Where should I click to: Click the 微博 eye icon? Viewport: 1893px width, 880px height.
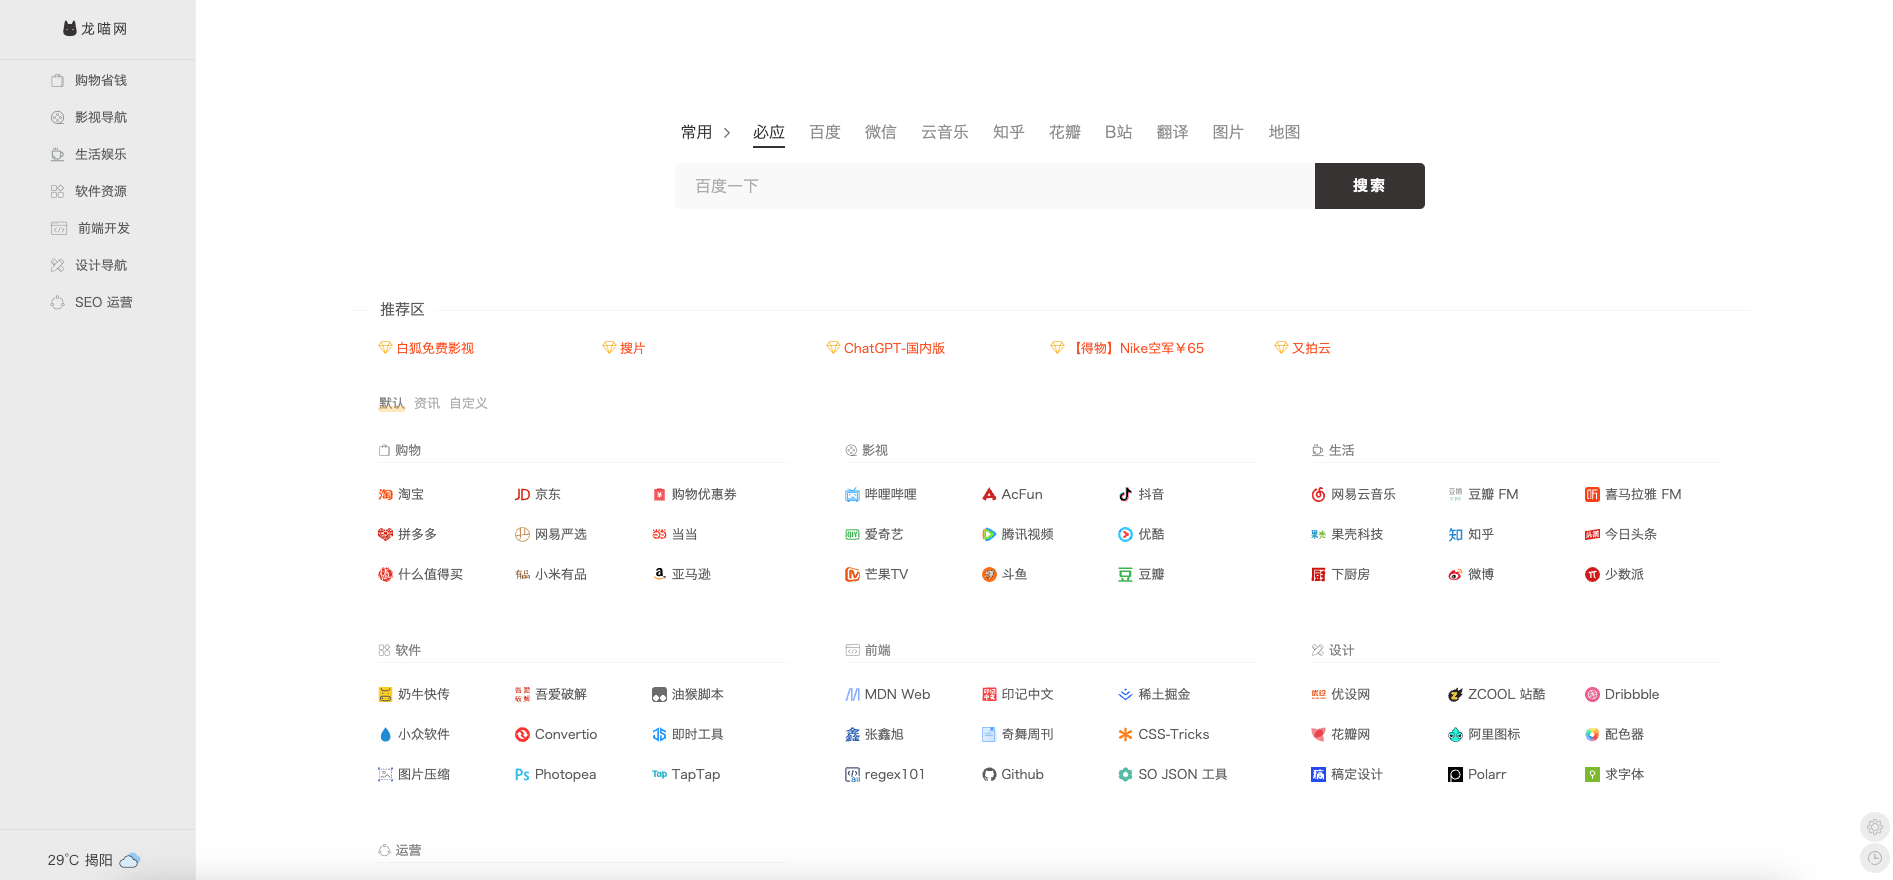click(1455, 574)
